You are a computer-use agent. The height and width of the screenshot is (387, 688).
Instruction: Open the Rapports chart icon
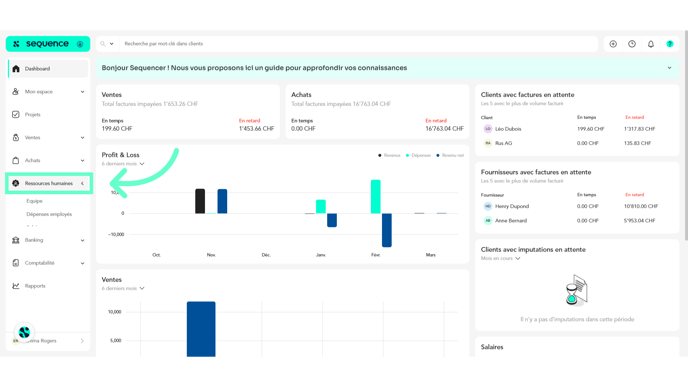(x=16, y=286)
